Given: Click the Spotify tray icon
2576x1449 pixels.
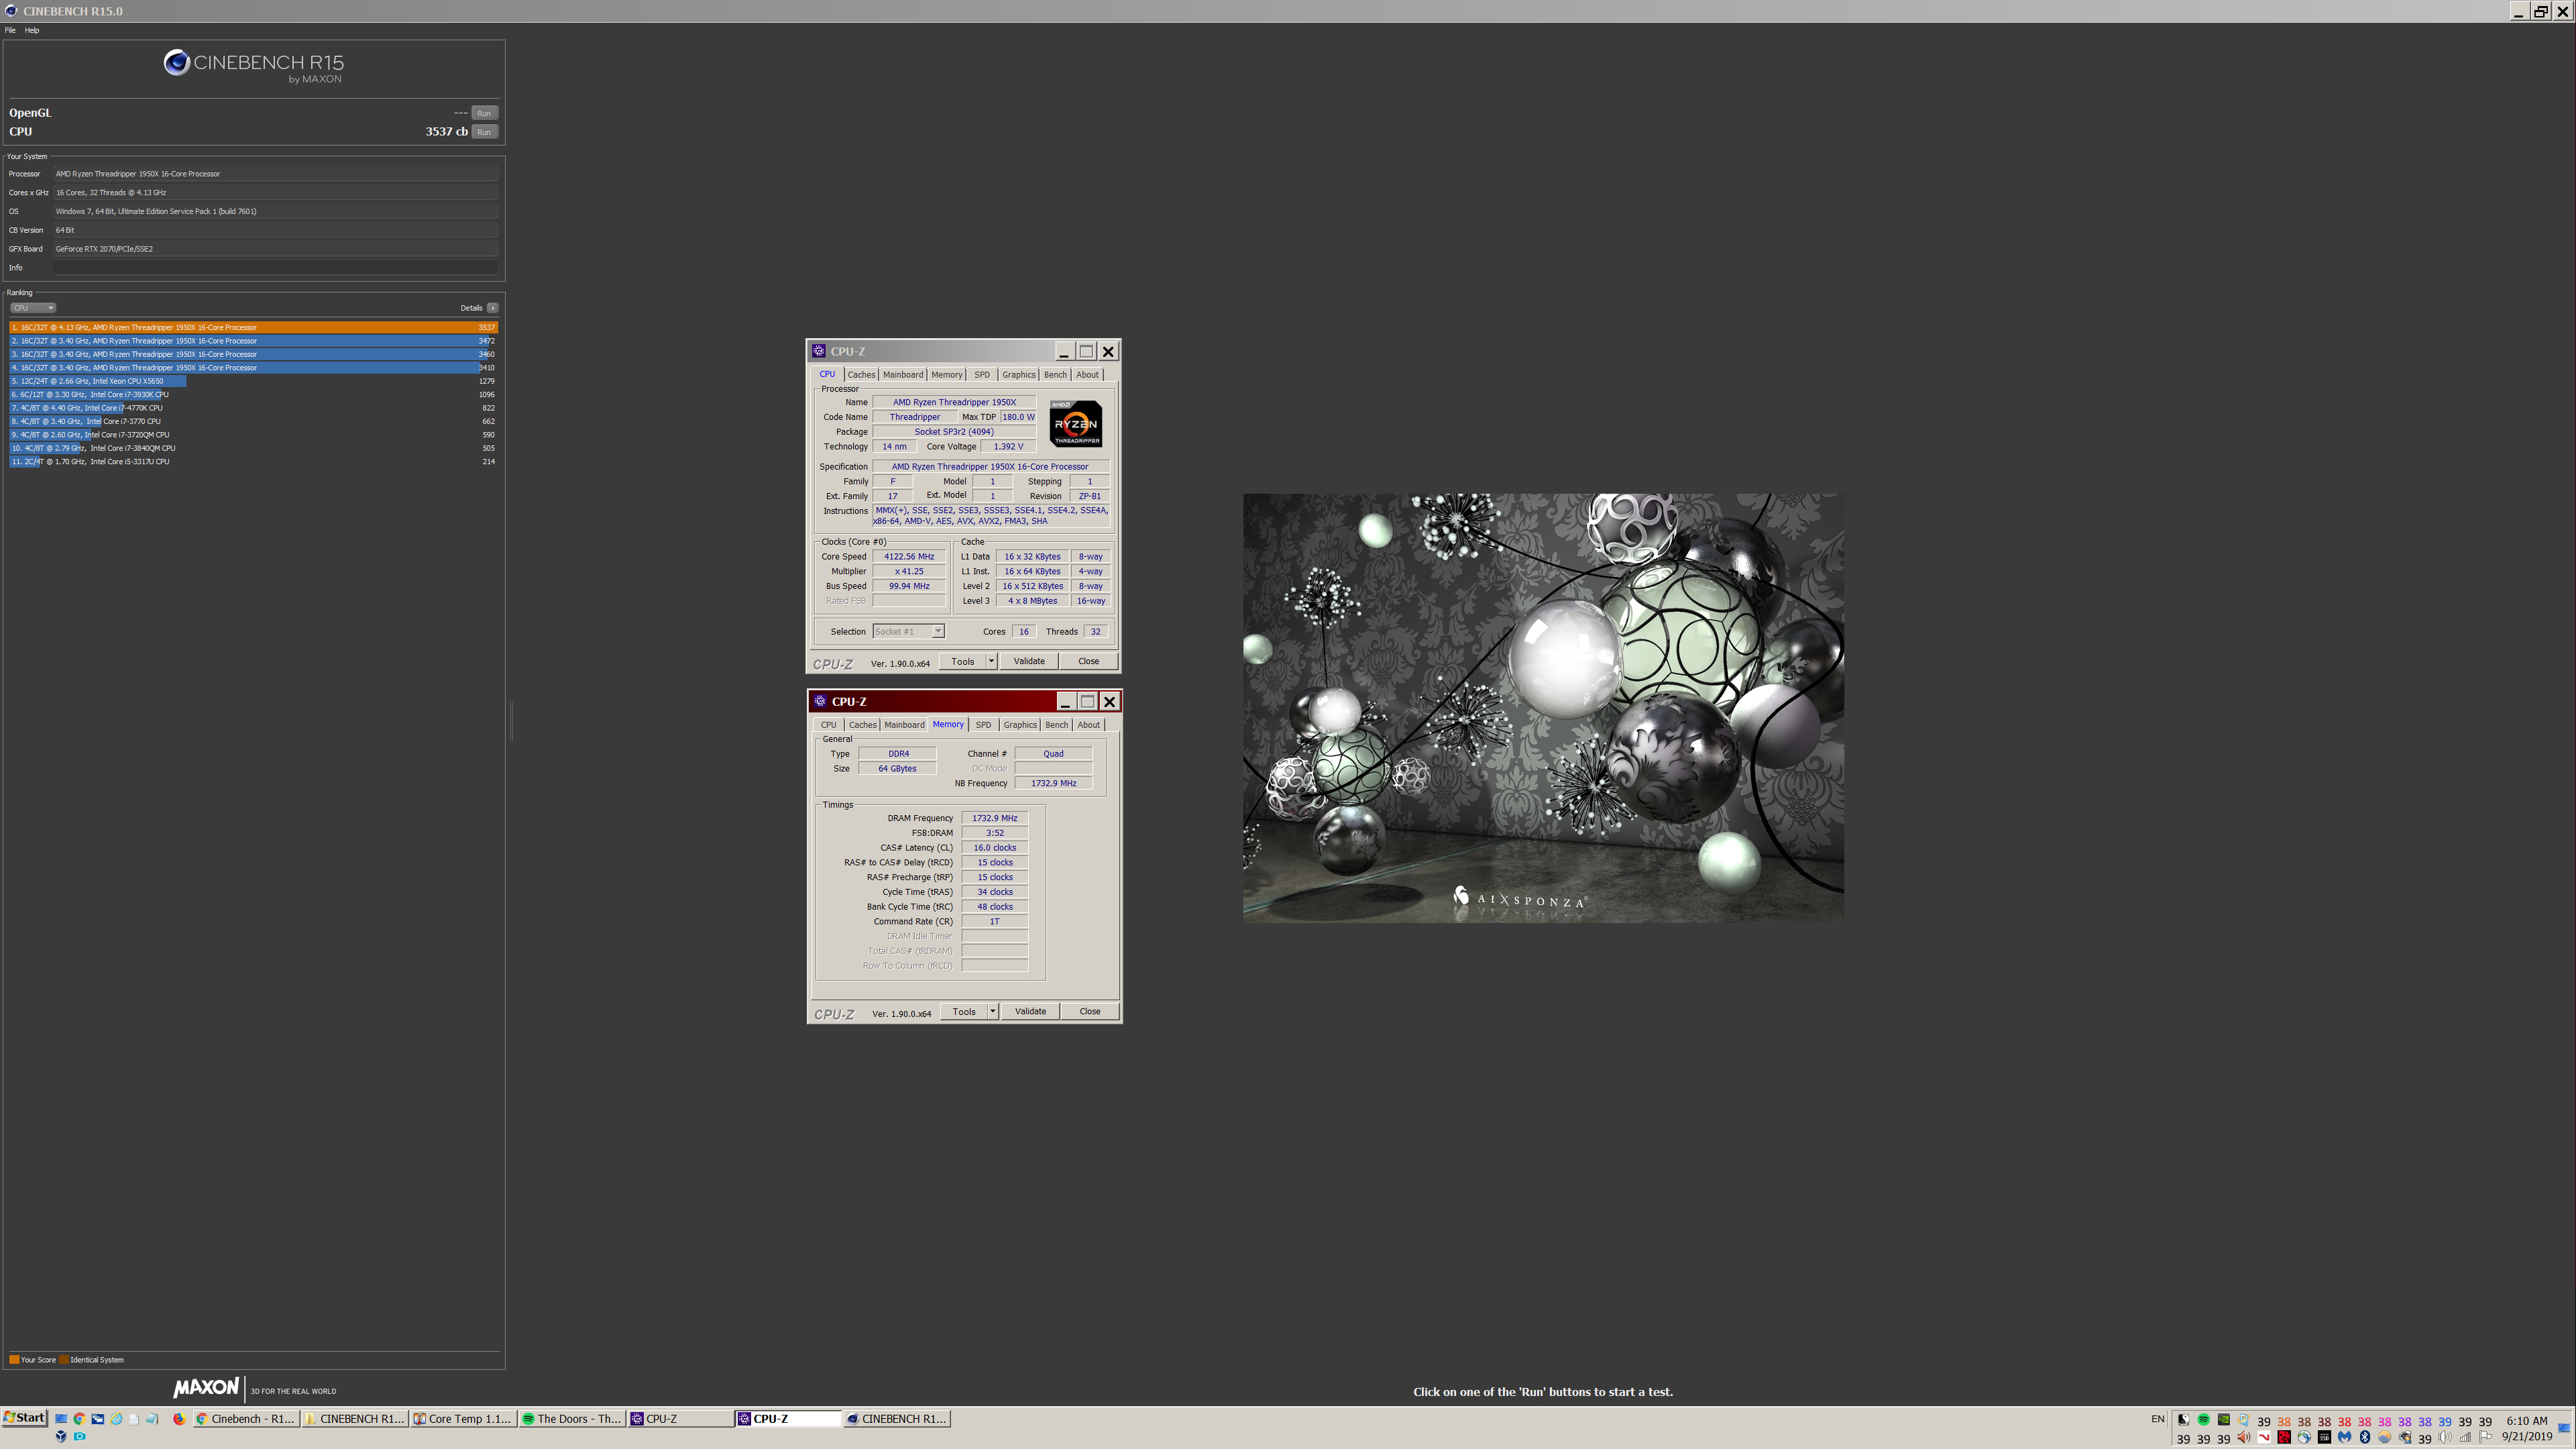Looking at the screenshot, I should 2204,1420.
